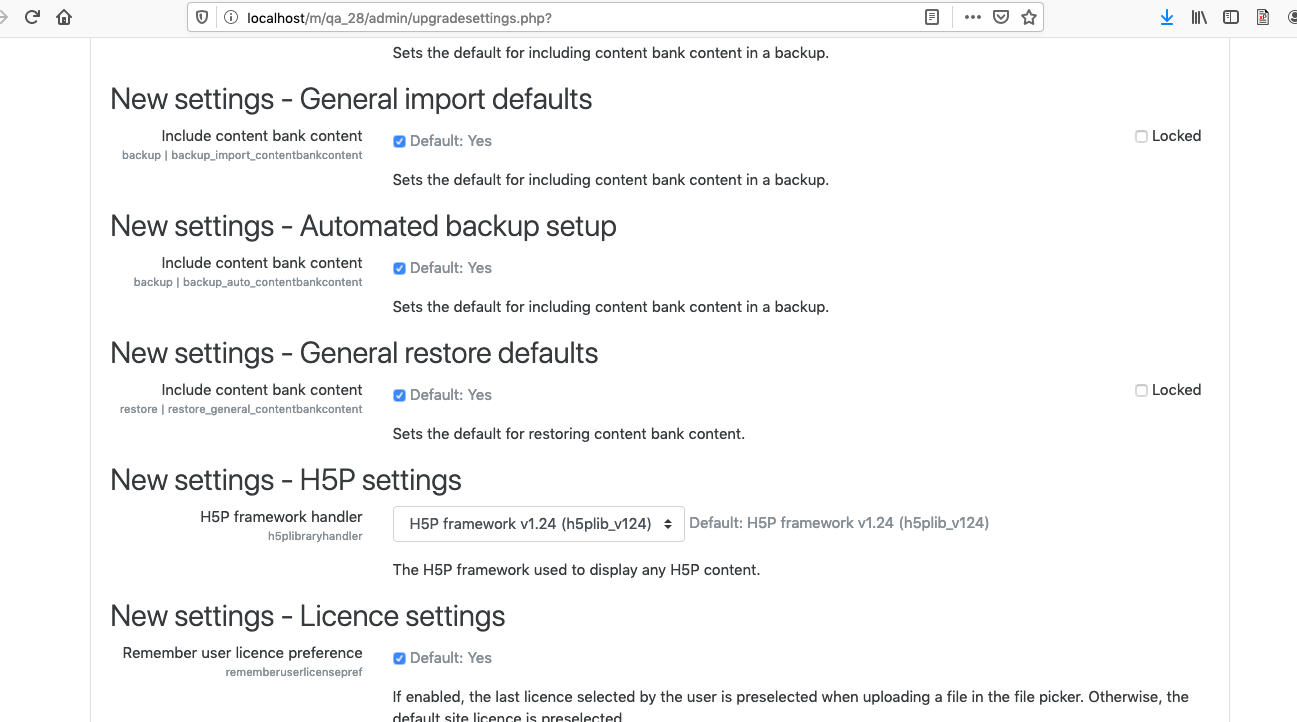Toggle the browser sidebar icon
This screenshot has width=1297, height=722.
[x=1231, y=17]
